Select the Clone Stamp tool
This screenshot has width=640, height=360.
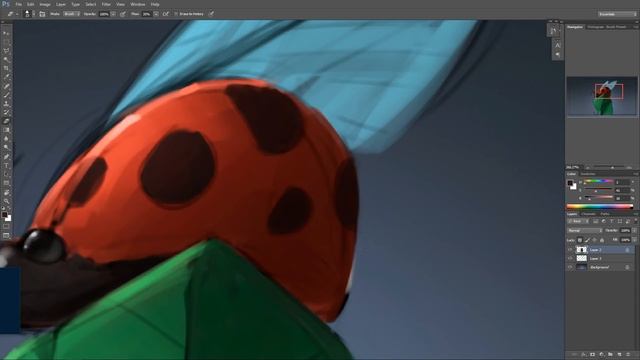click(6, 104)
